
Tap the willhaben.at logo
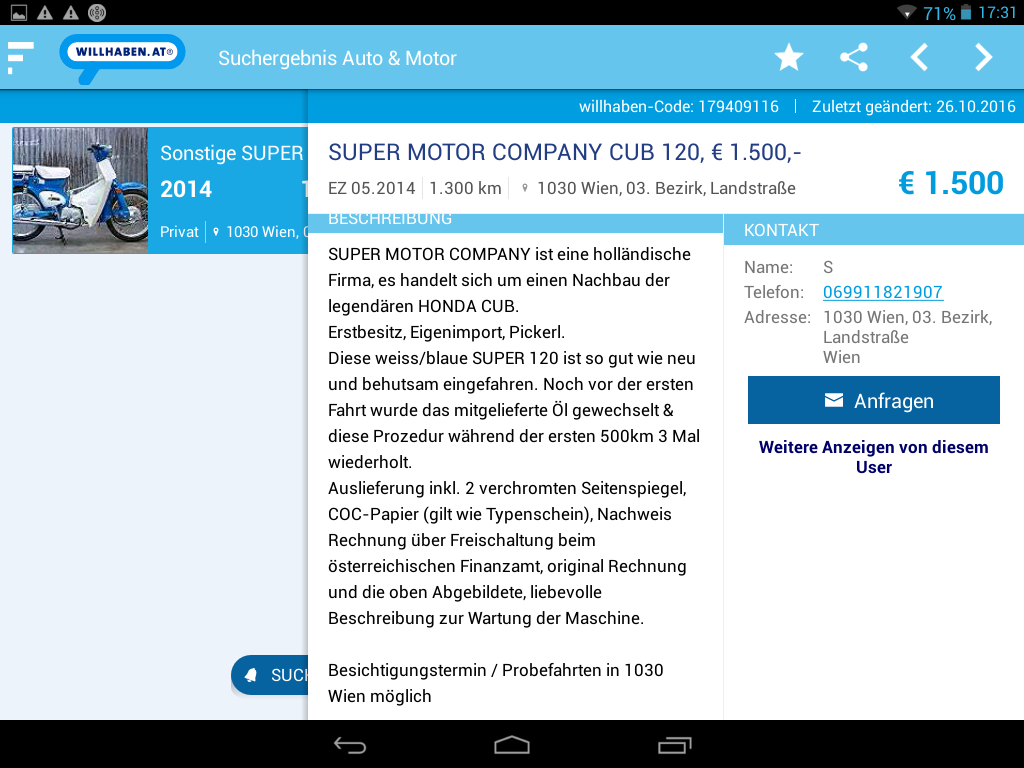pos(122,56)
